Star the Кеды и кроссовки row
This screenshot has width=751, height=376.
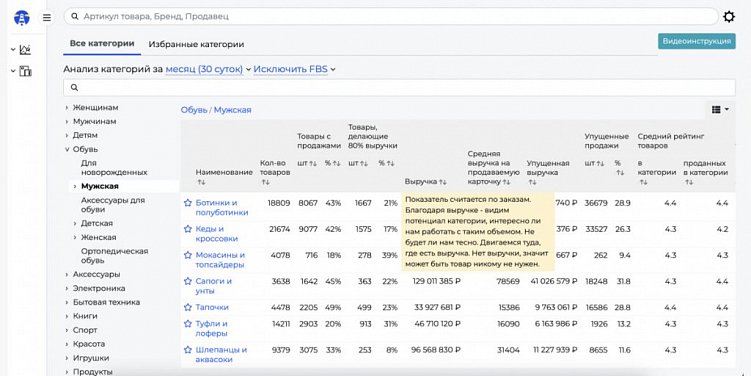tap(188, 229)
